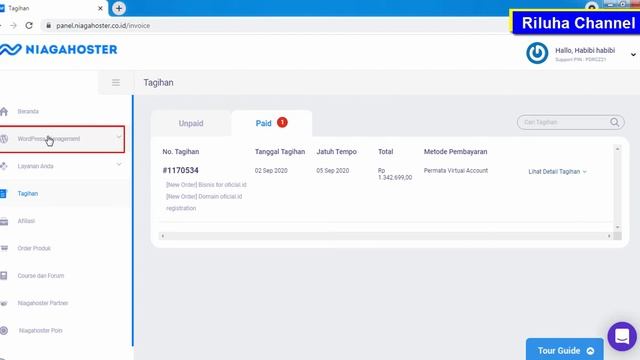Click the user avatar power icon

pyautogui.click(x=537, y=53)
